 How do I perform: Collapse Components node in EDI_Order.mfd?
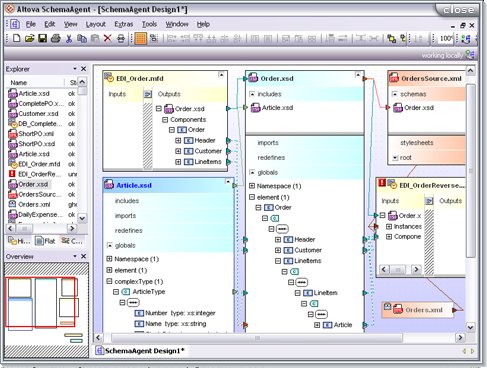click(165, 119)
